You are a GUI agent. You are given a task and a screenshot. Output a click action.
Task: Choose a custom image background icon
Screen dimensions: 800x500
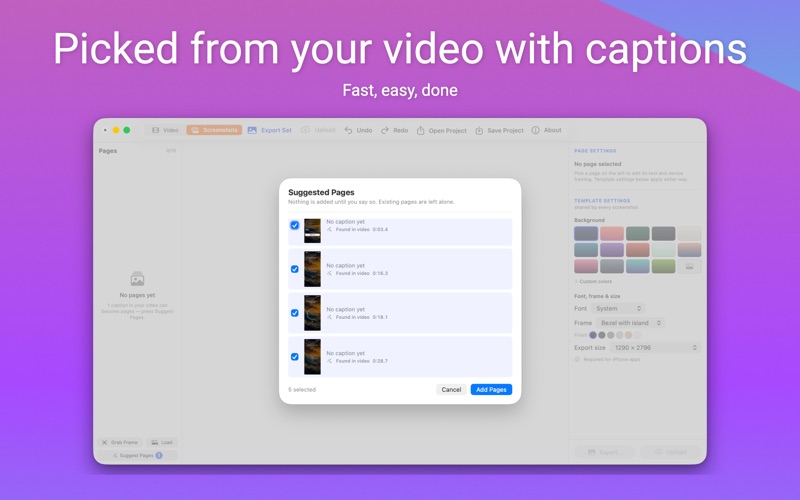(689, 266)
